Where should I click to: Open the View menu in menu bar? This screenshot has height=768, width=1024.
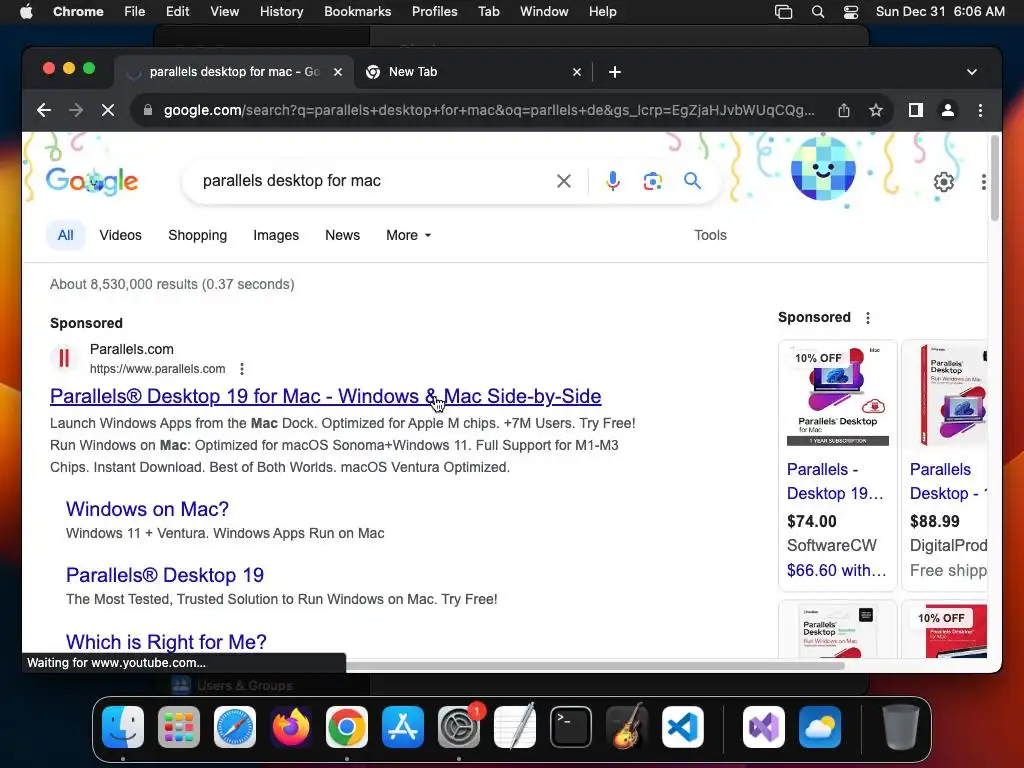pyautogui.click(x=224, y=12)
